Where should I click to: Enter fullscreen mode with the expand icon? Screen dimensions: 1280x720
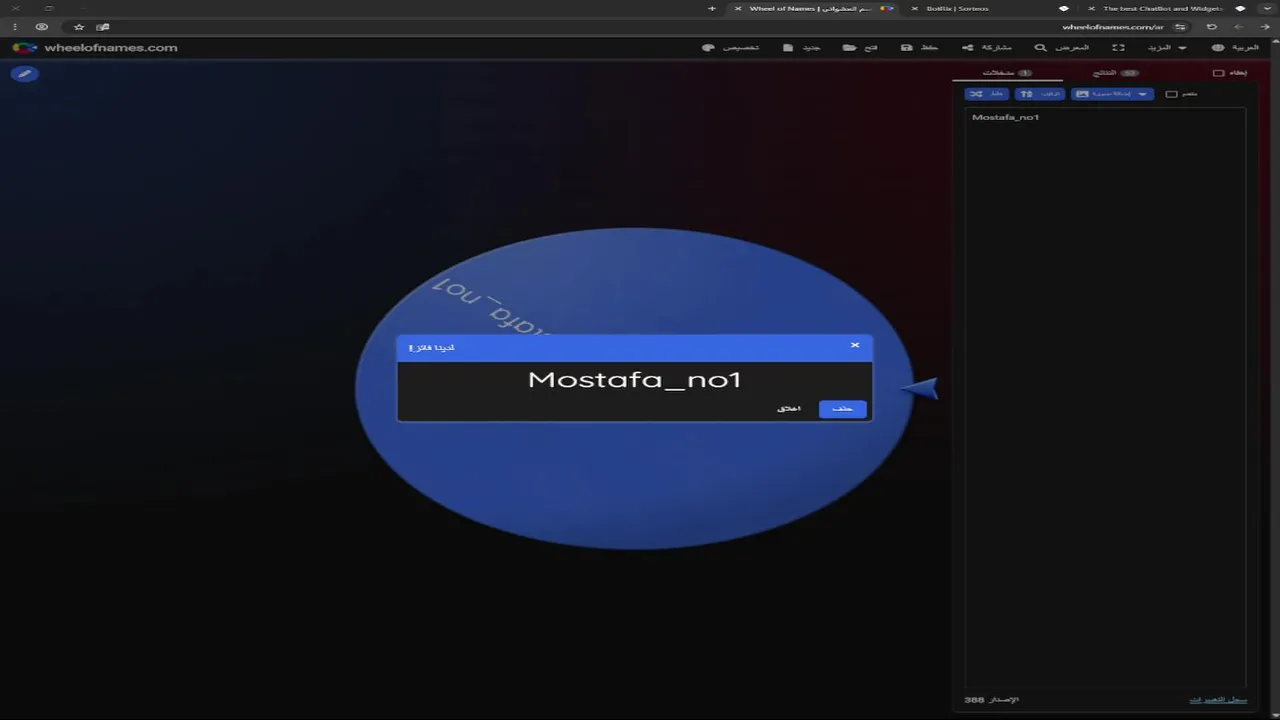point(1119,47)
